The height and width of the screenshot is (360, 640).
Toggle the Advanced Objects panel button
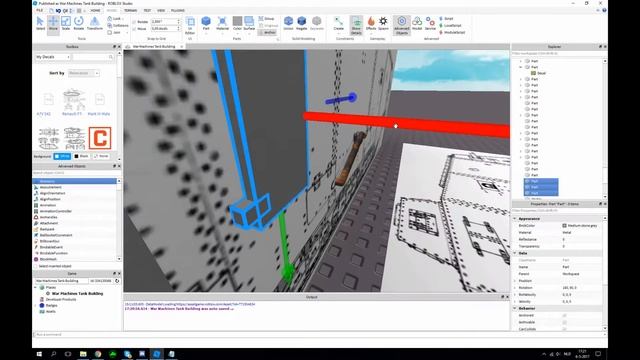[x=402, y=25]
